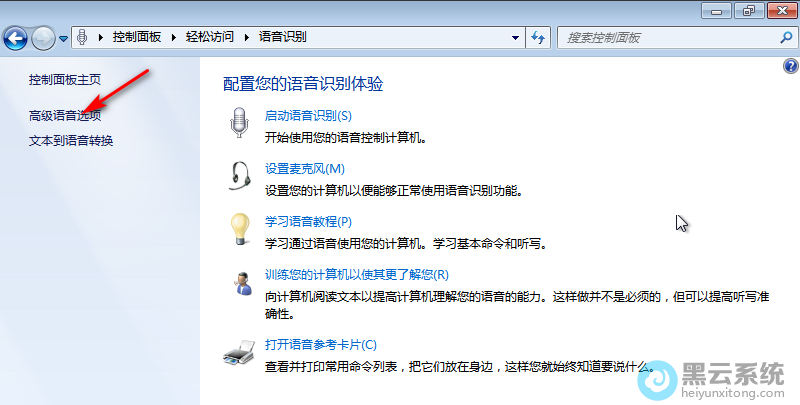Open the recent pages dropdown arrow

pos(64,38)
